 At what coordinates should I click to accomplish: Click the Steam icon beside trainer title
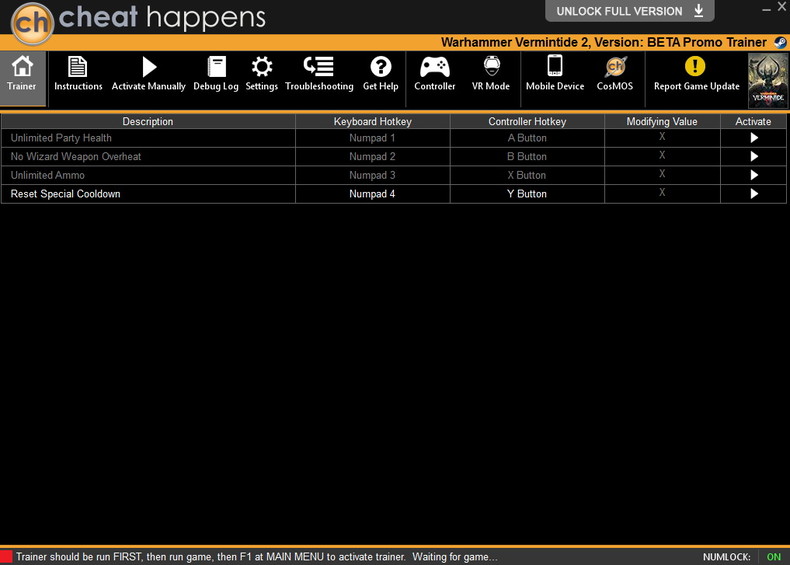tap(780, 42)
